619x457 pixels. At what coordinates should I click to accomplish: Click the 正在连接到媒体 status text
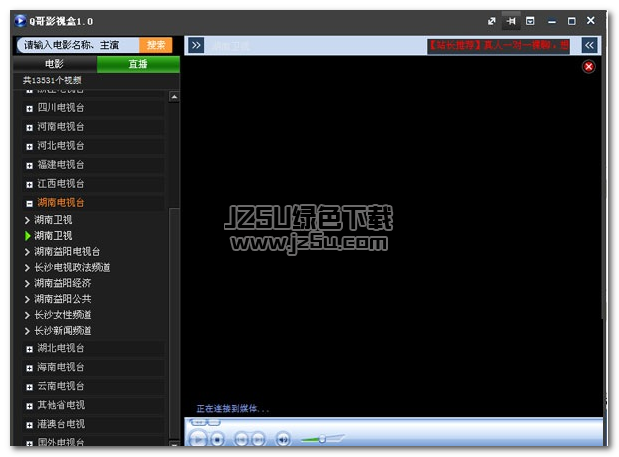point(233,408)
